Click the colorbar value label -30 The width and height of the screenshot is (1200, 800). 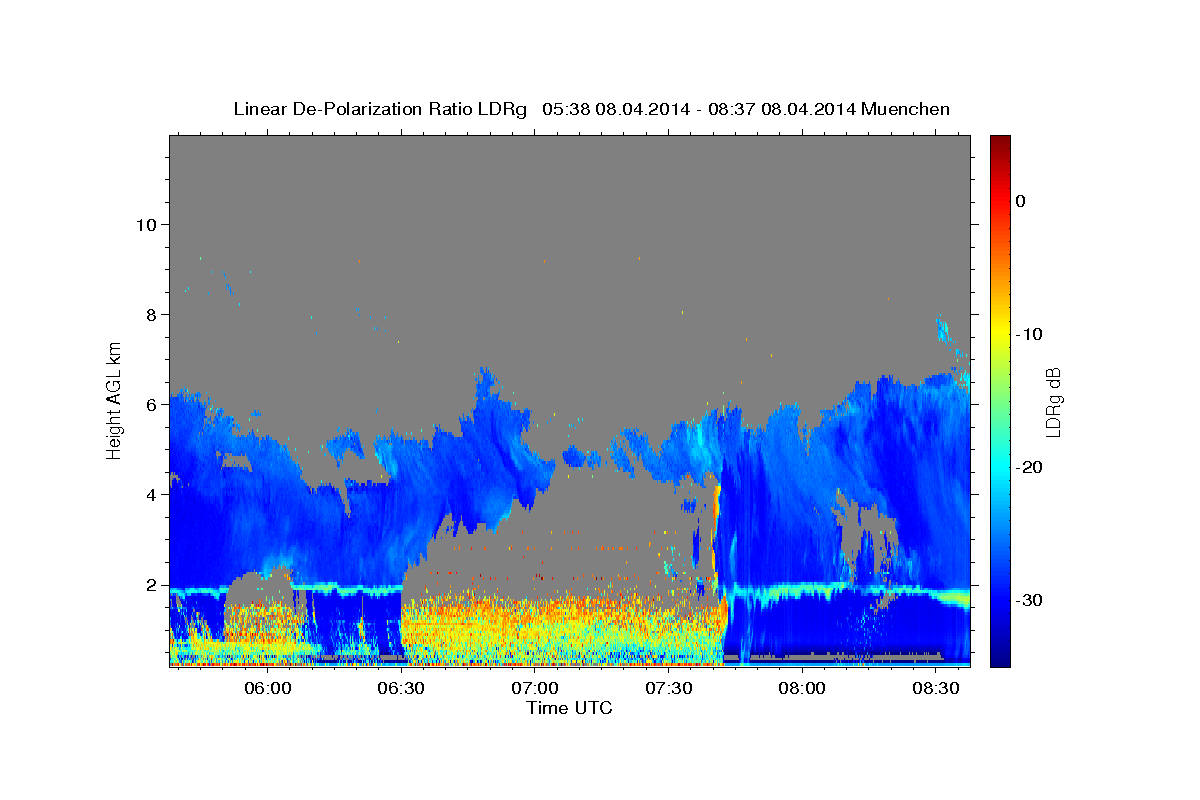(1030, 600)
